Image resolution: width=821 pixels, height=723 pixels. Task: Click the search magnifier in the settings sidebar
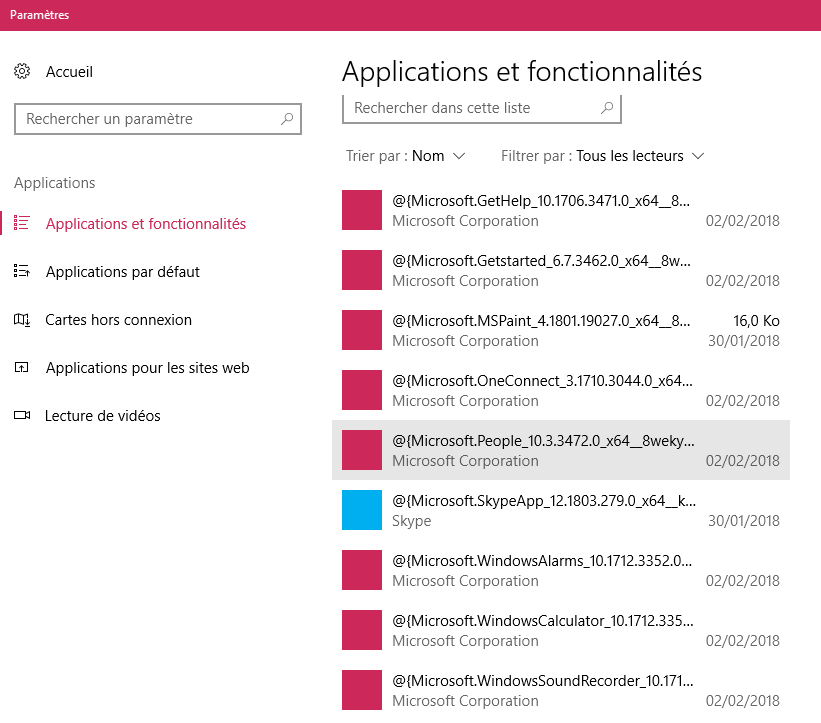288,119
